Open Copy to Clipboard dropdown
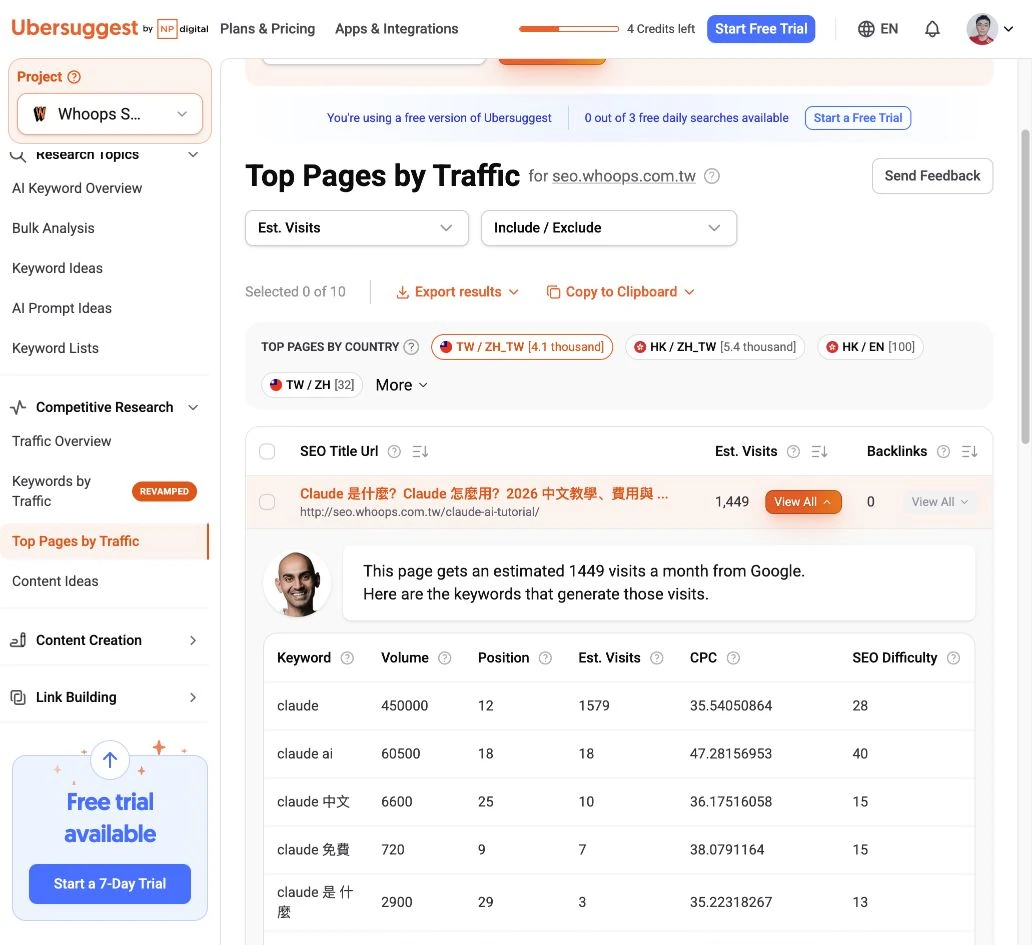This screenshot has height=945, width=1032. (621, 292)
